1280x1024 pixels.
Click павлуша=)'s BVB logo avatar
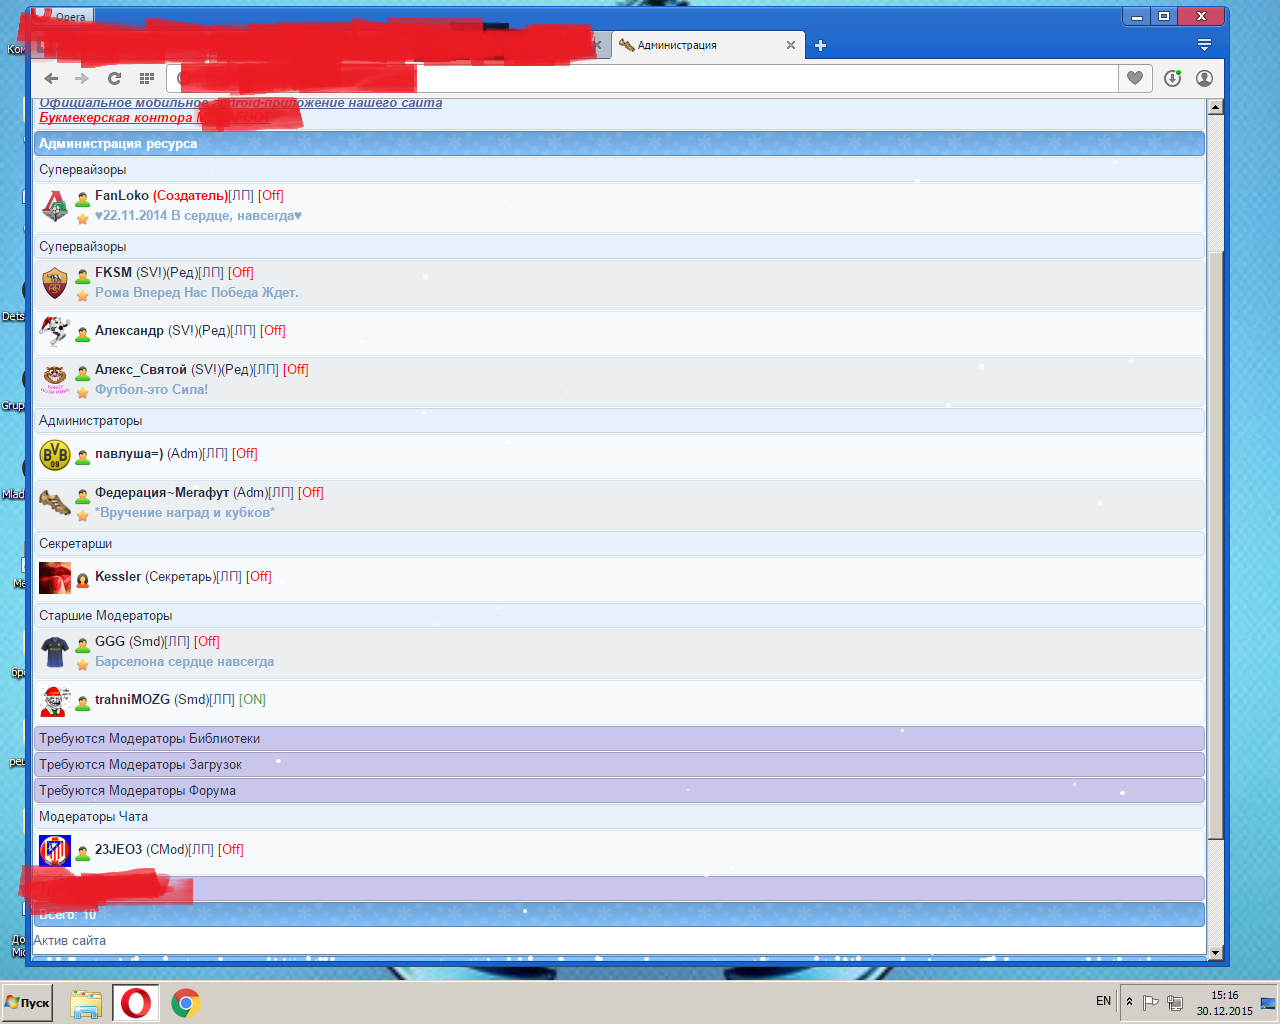click(55, 455)
